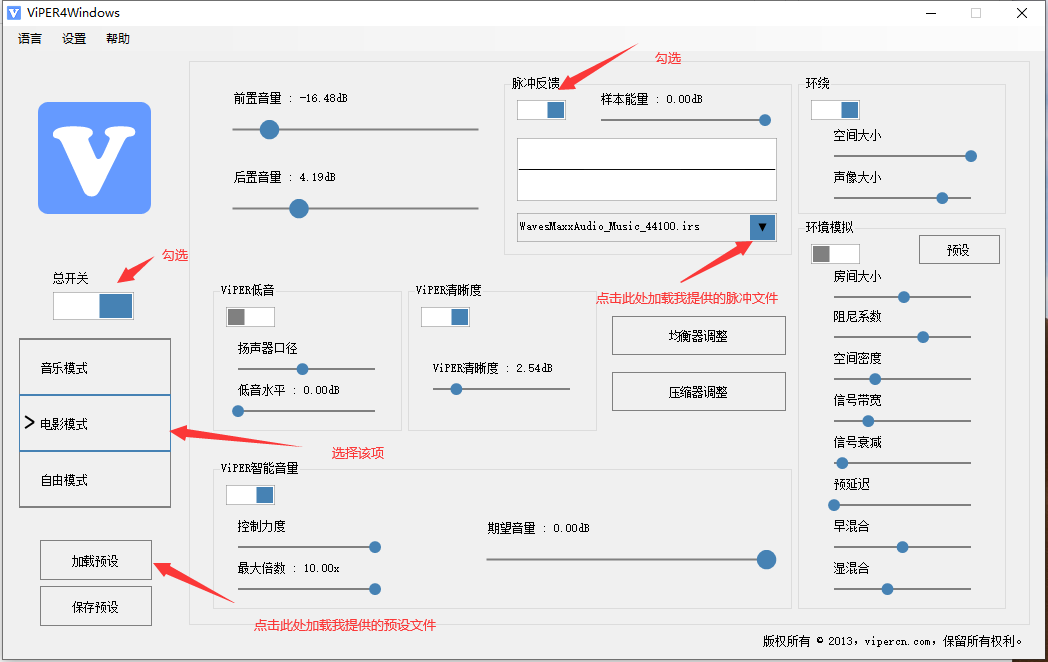1048x662 pixels.
Task: Click the 最大倍数 slider handle
Action: click(375, 589)
